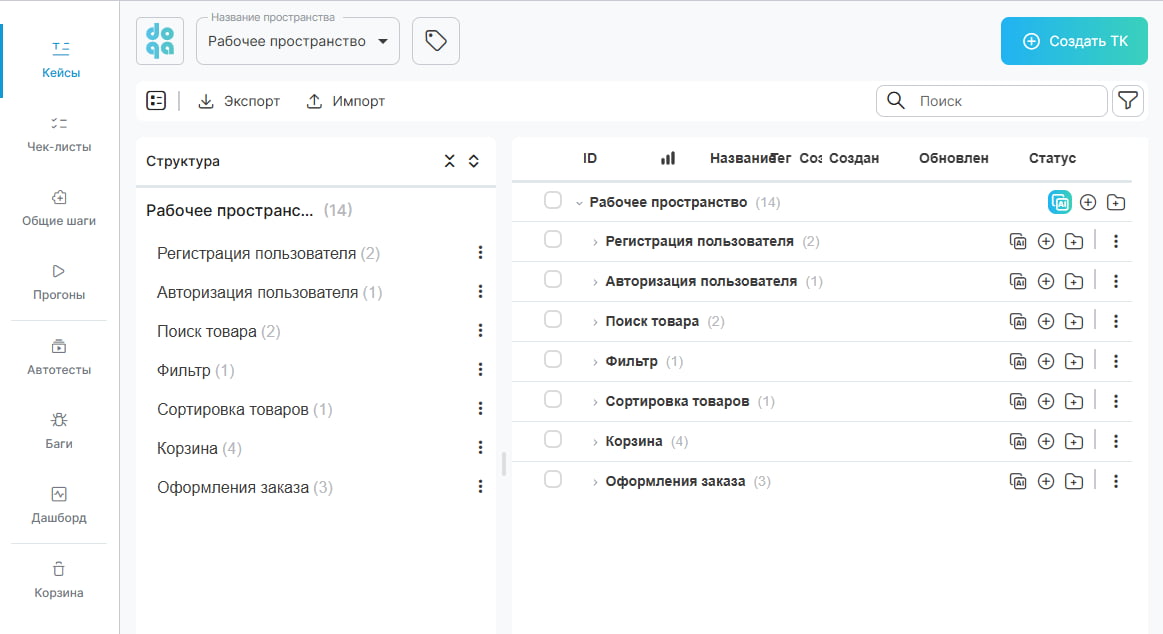Click the tag icon next to workspace selector
Image resolution: width=1163 pixels, height=634 pixels.
435,40
